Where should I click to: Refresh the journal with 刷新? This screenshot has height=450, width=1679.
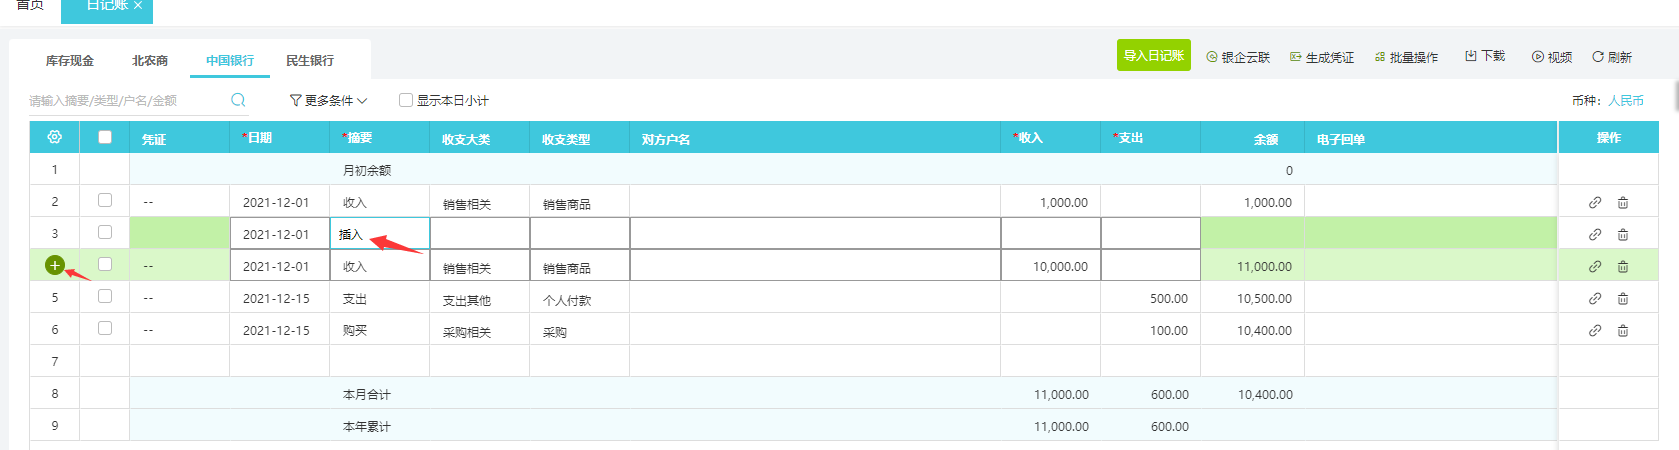(1612, 57)
